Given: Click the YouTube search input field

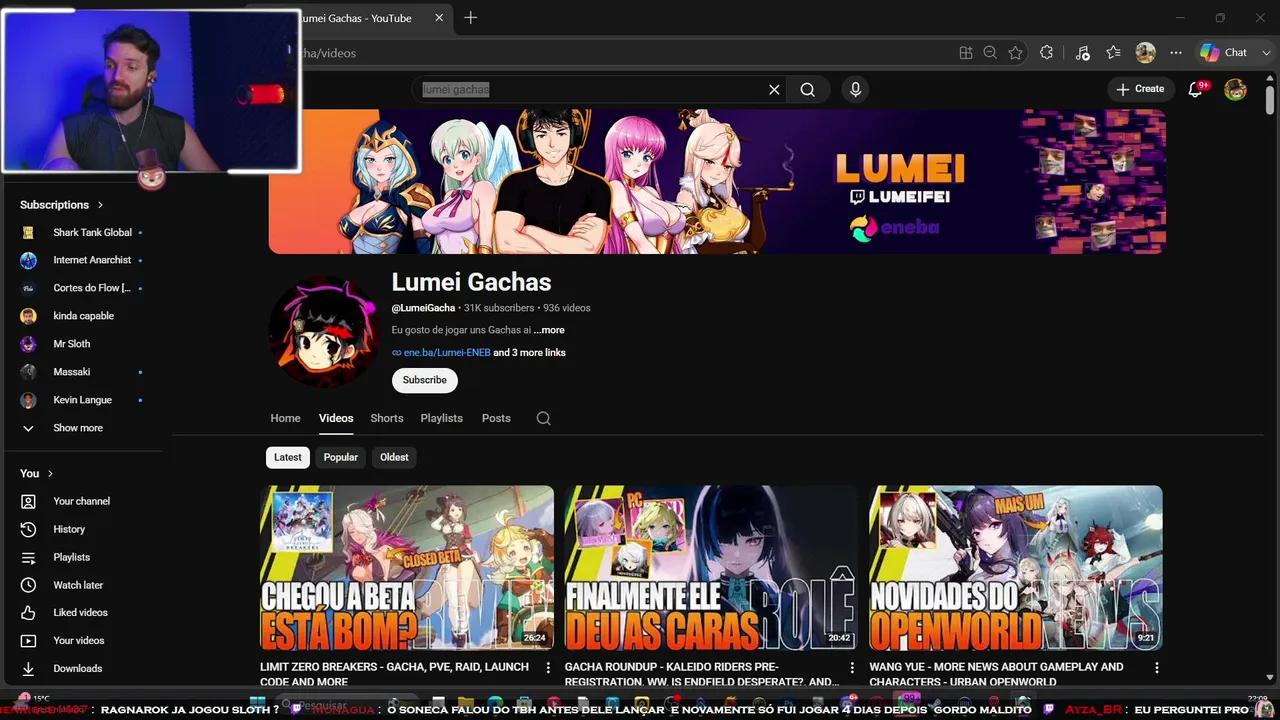Looking at the screenshot, I should (590, 89).
